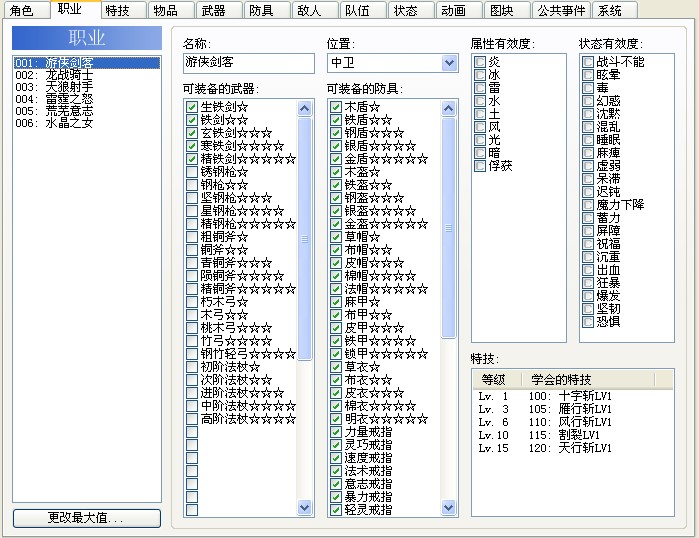Image resolution: width=699 pixels, height=538 pixels.
Task: Uncheck the 木盾☆ armor checkbox
Action: 336,107
